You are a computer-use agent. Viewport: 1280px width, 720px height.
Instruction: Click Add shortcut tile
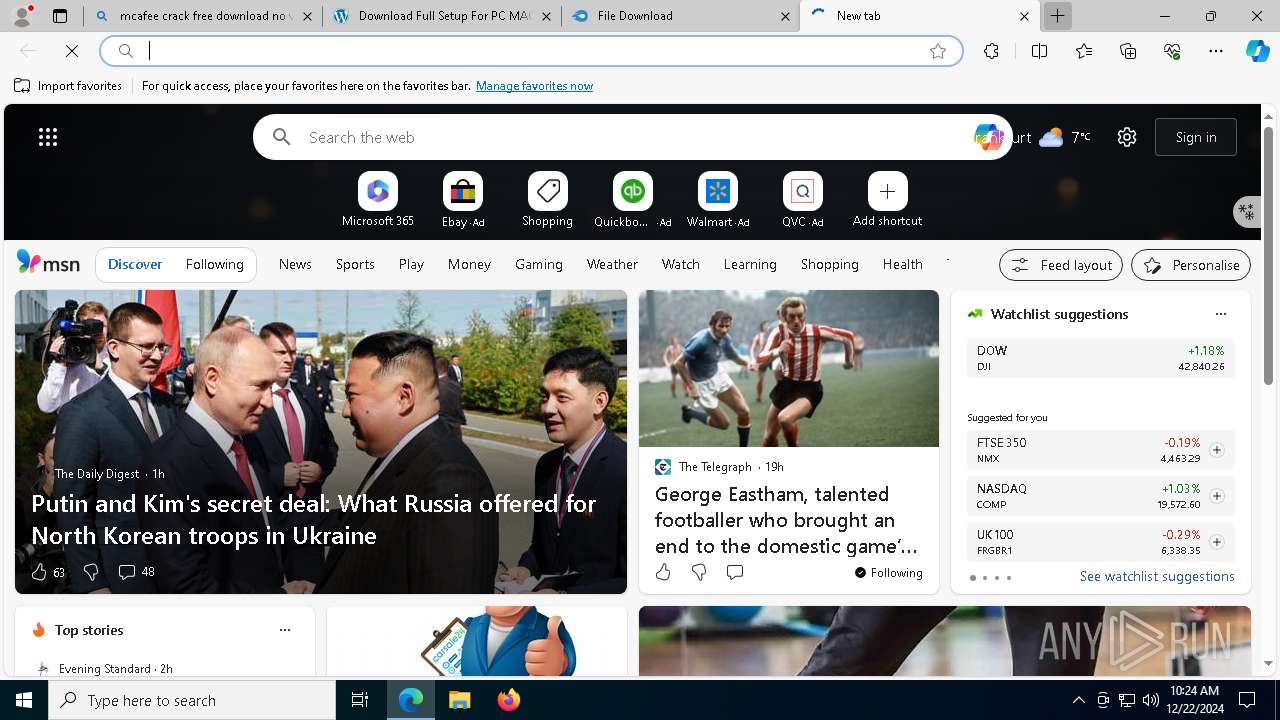[887, 199]
